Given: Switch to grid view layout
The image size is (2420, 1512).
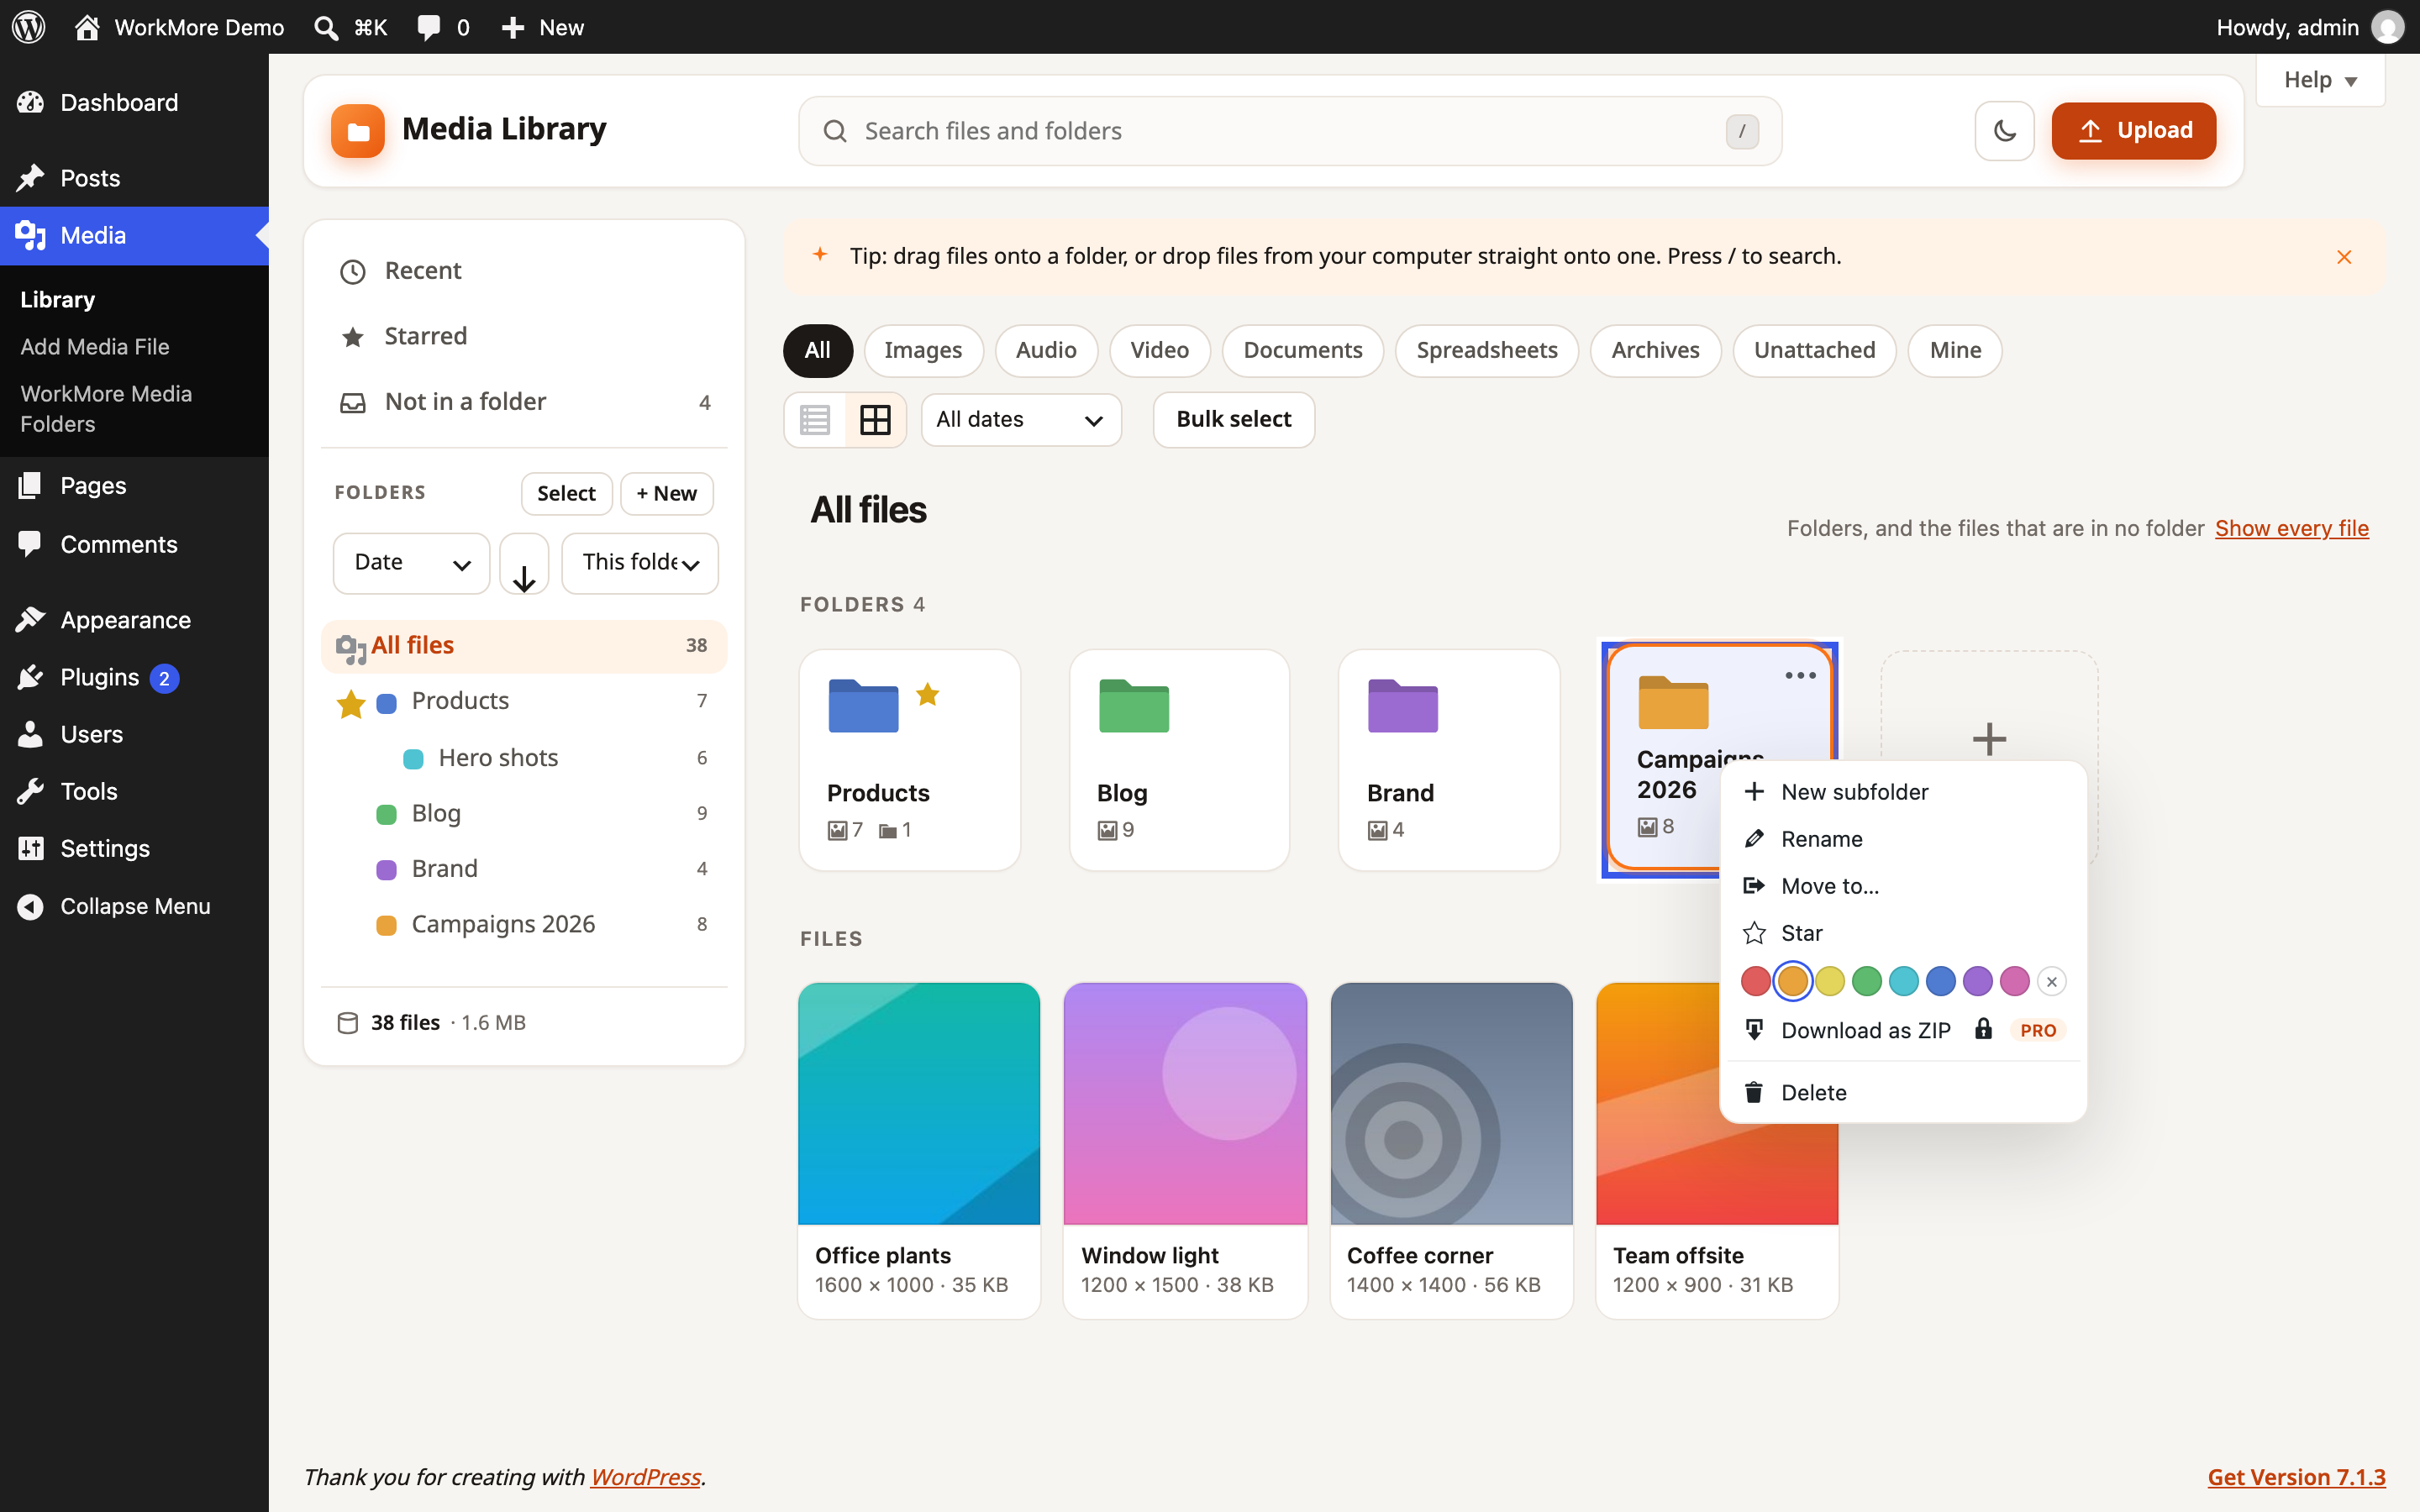Looking at the screenshot, I should point(875,420).
